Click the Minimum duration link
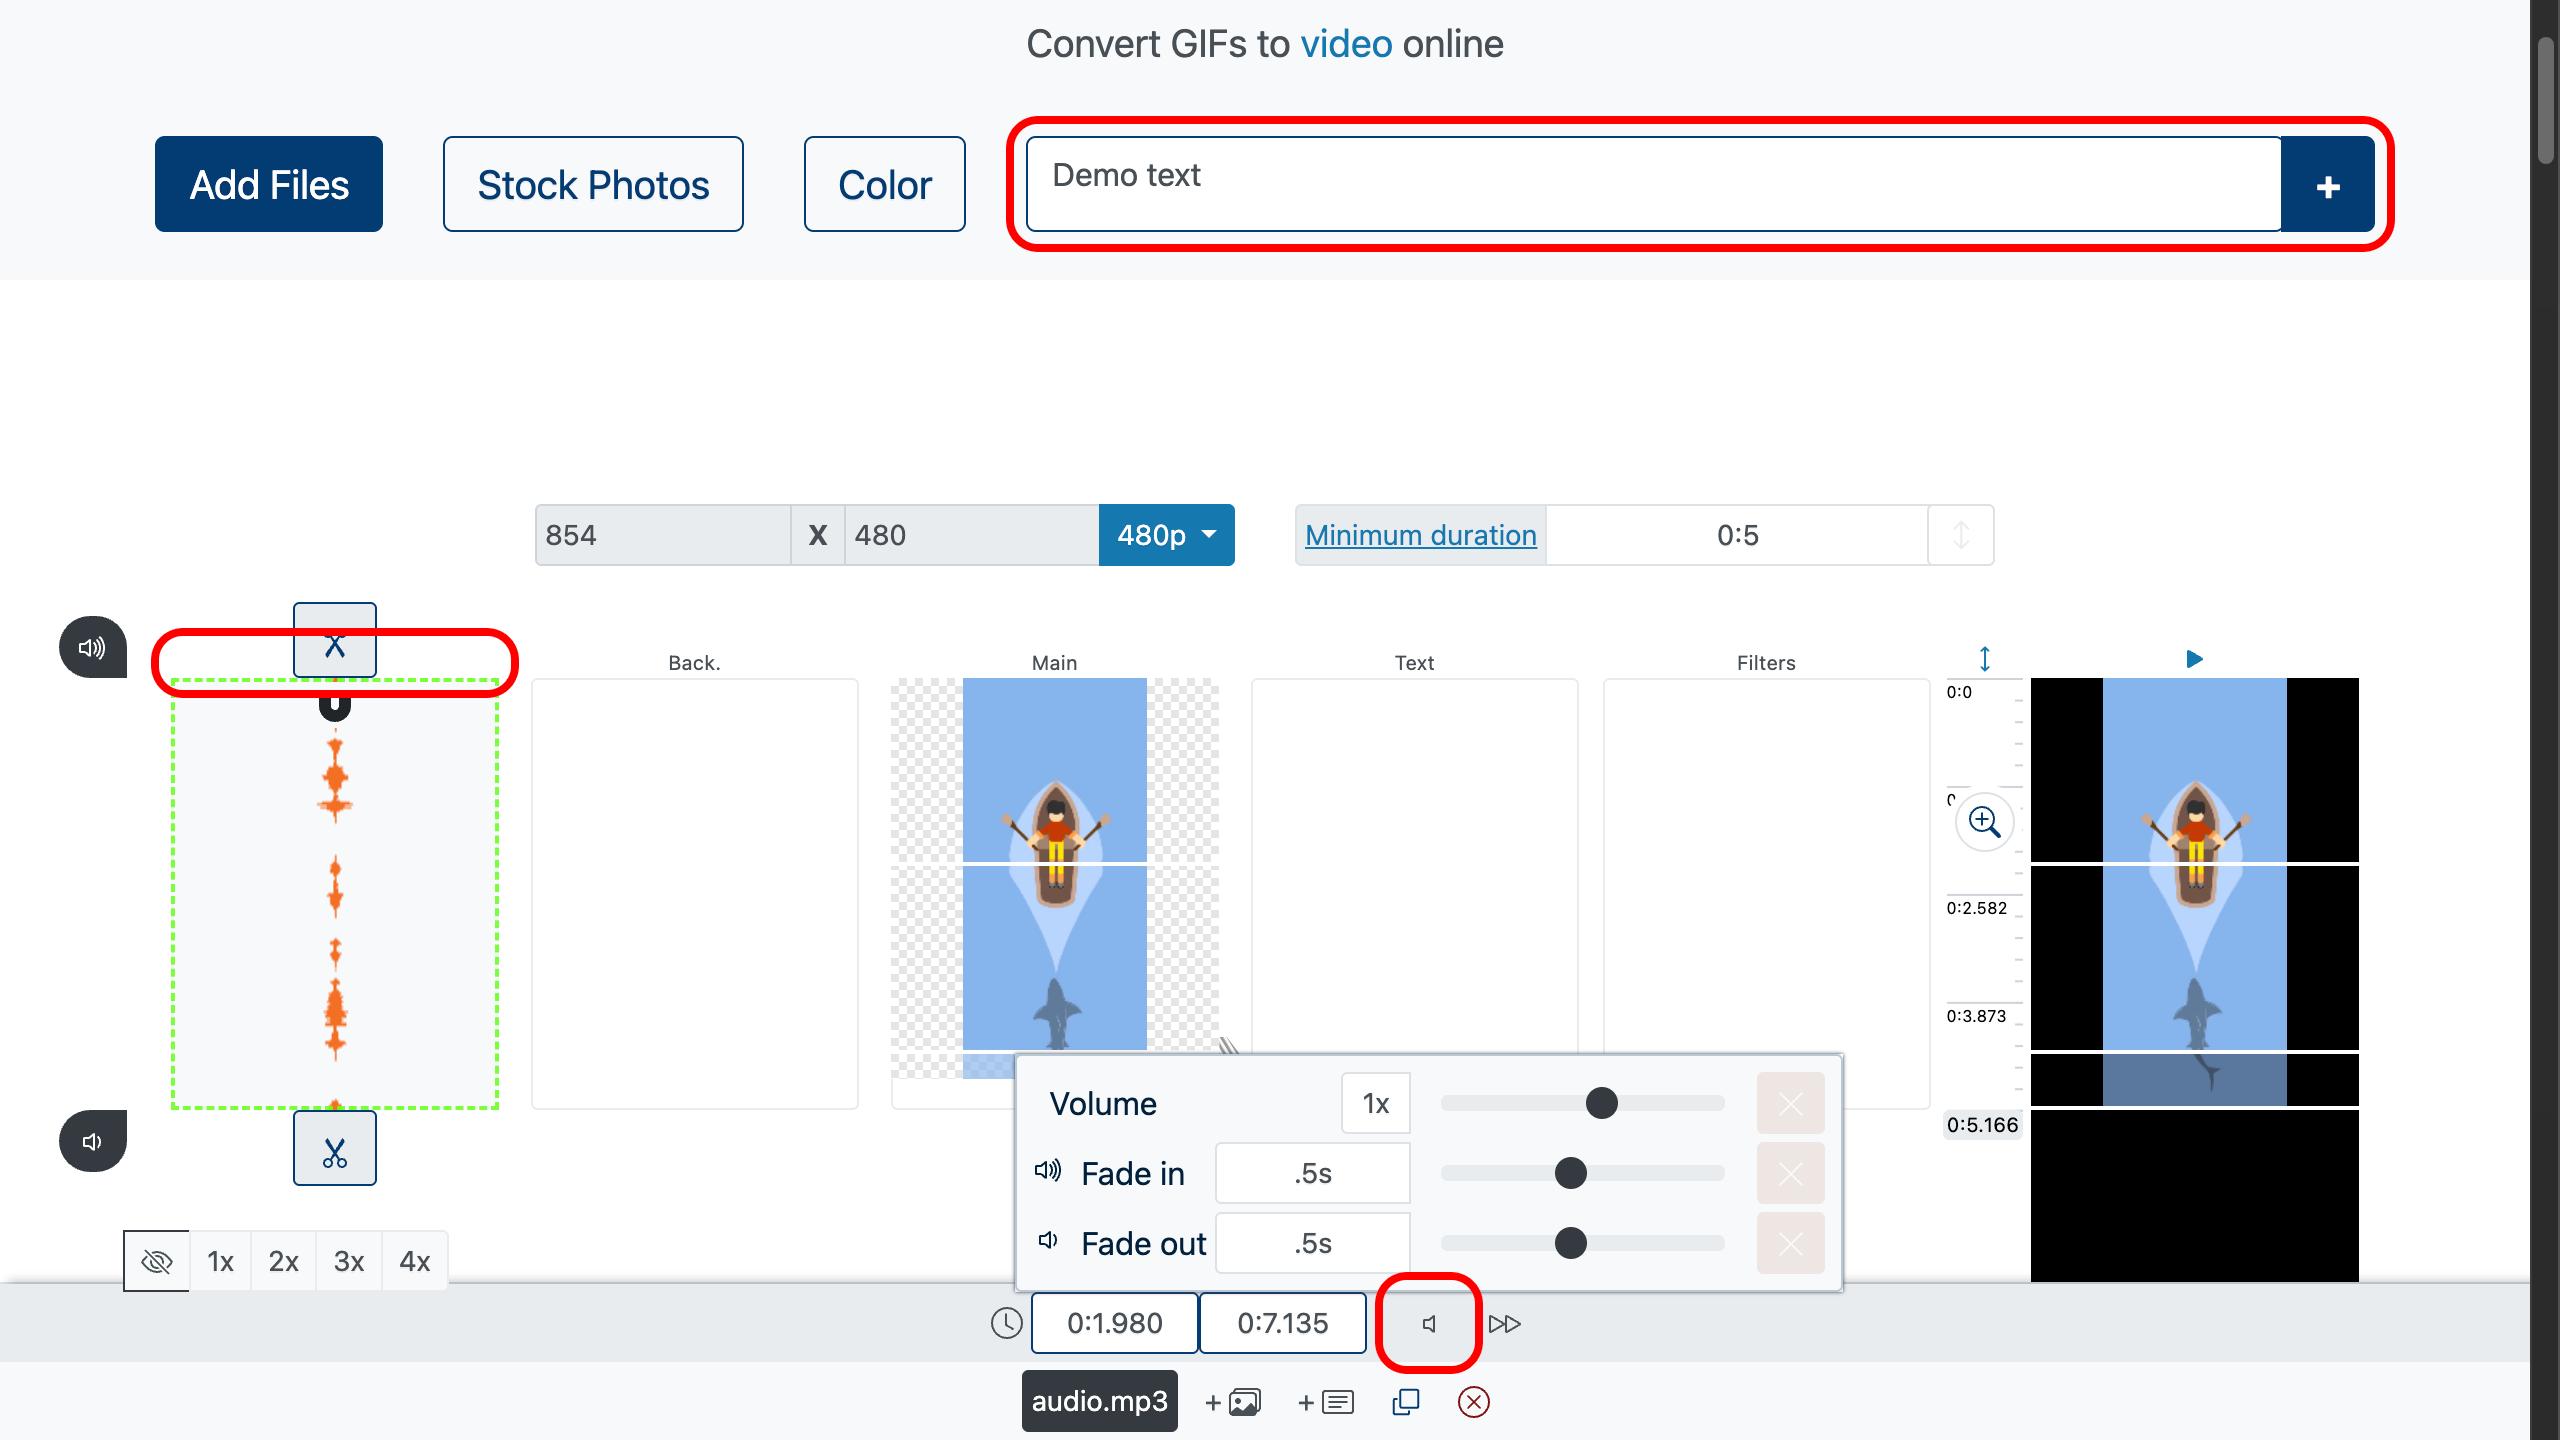 point(1420,535)
